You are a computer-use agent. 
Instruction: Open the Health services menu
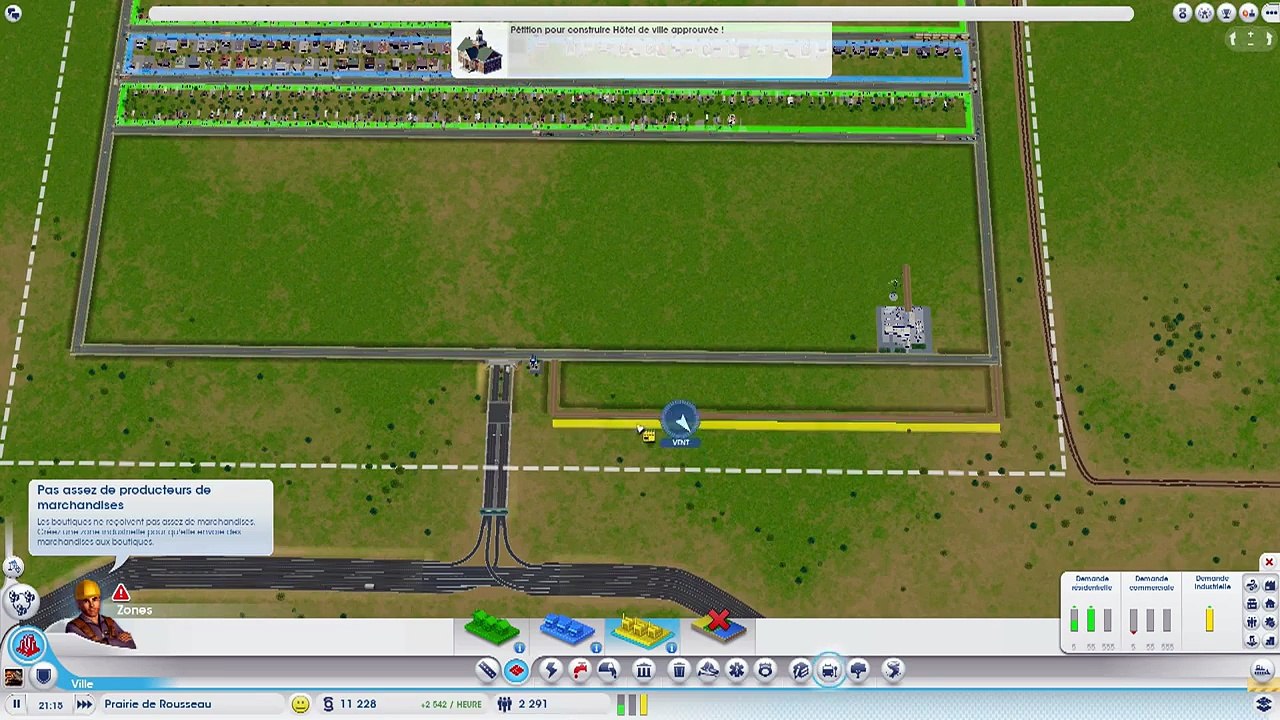(x=736, y=670)
